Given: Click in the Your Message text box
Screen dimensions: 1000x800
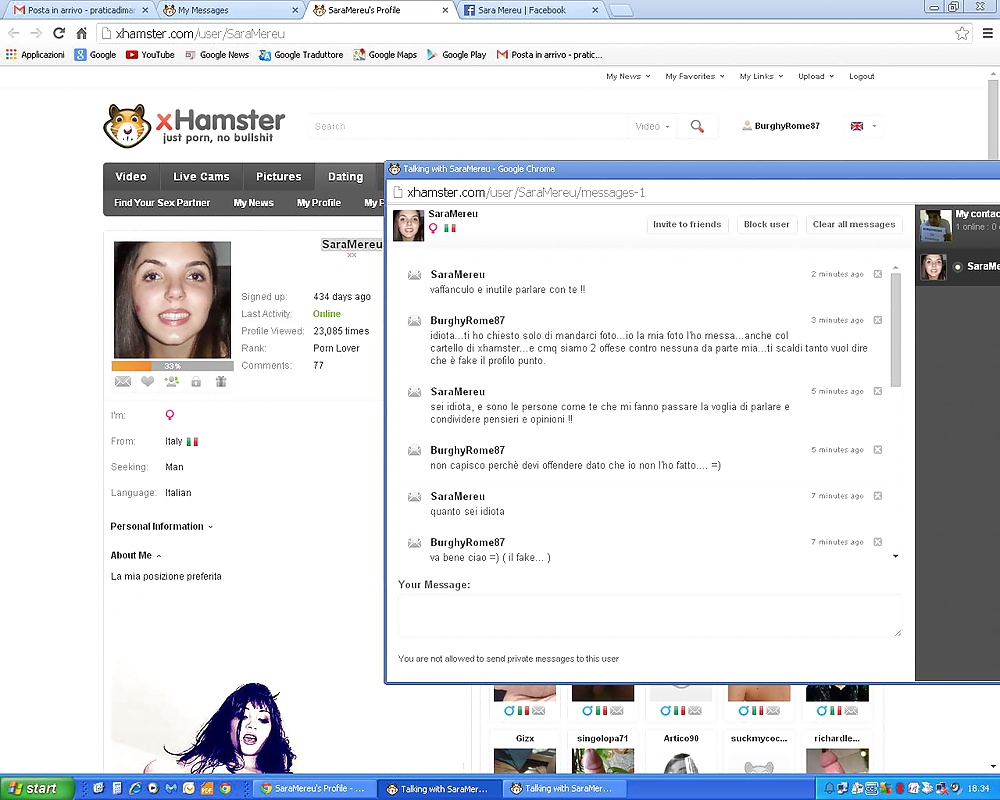Looking at the screenshot, I should (x=649, y=615).
